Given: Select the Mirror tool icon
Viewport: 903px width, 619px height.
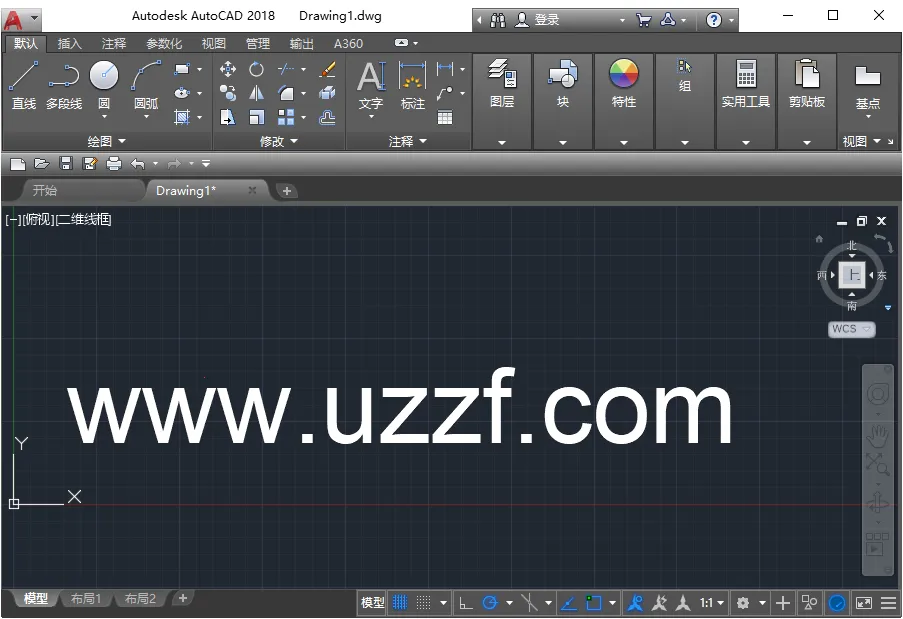Looking at the screenshot, I should pos(257,93).
